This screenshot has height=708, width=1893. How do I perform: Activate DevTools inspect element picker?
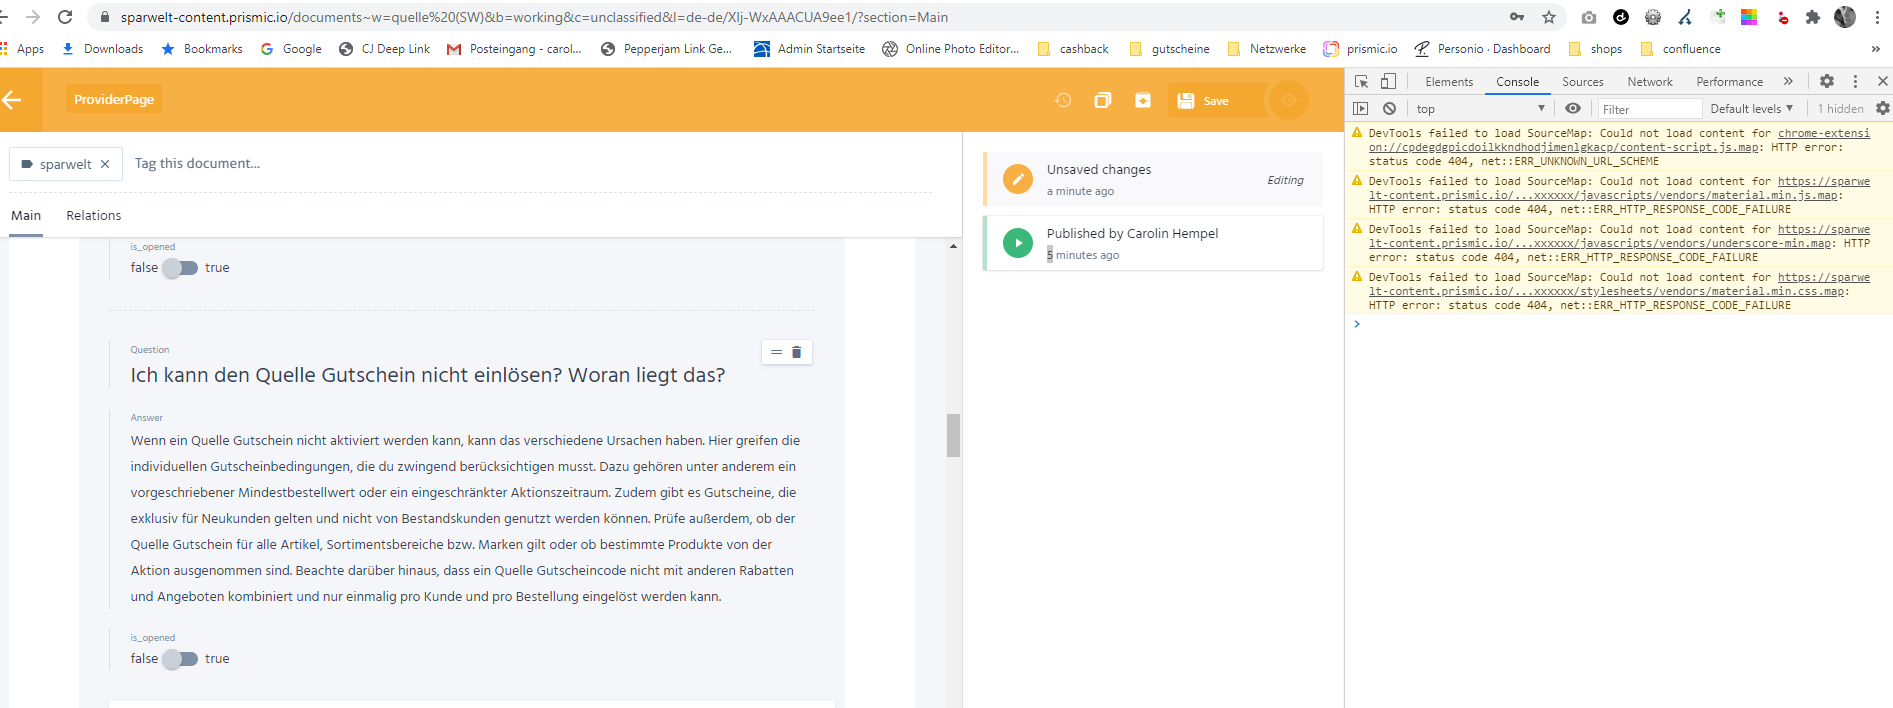(x=1361, y=82)
